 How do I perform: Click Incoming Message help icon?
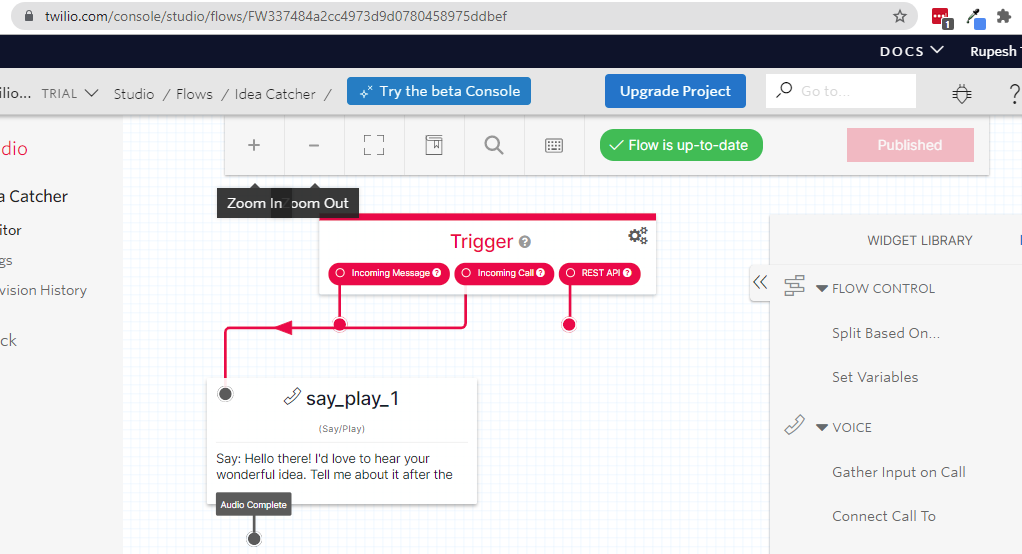click(x=437, y=273)
